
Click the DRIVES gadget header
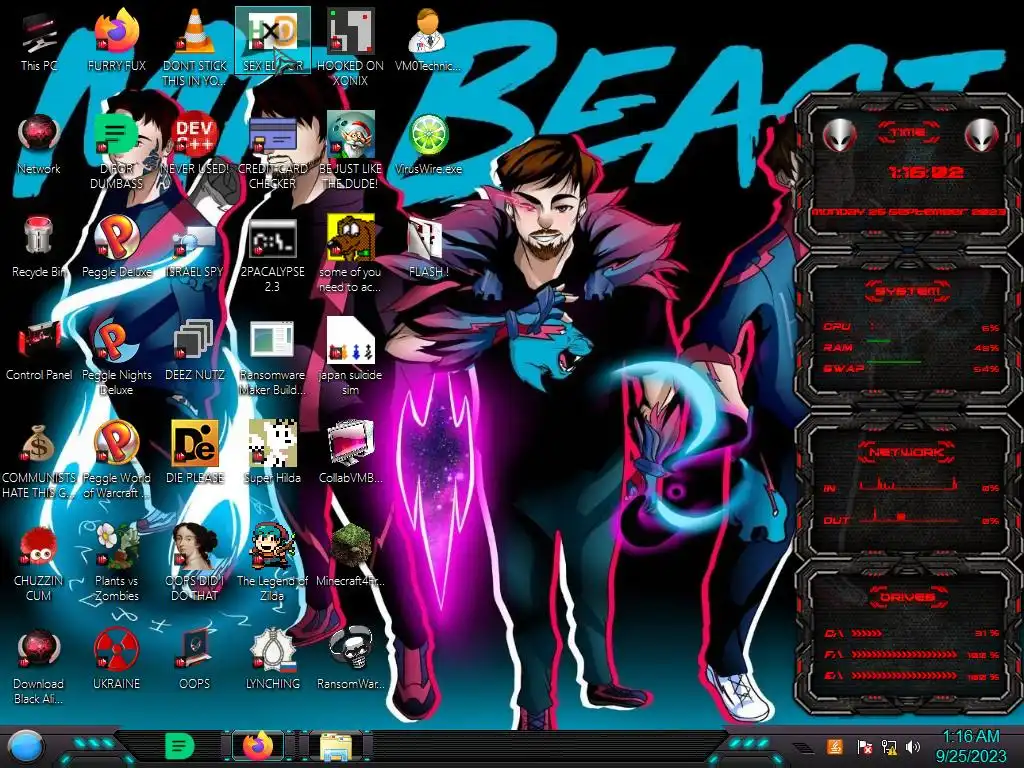908,597
